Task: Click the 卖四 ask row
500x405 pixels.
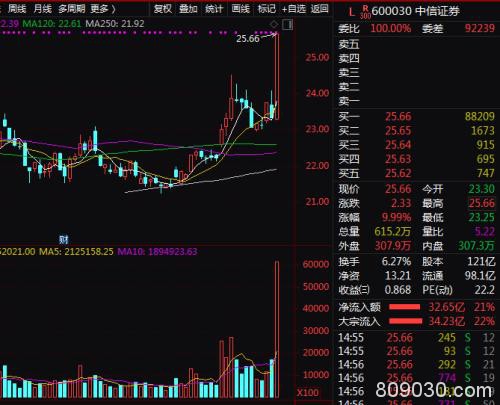Action: point(416,58)
